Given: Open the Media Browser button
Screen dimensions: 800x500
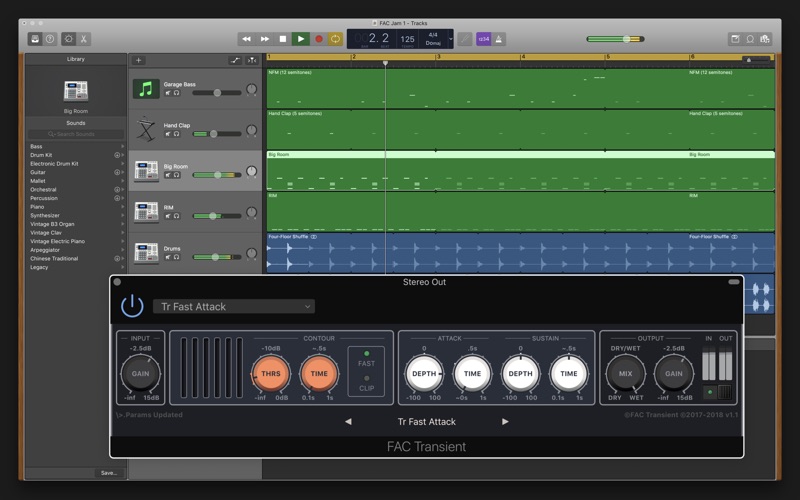Looking at the screenshot, I should 765,39.
